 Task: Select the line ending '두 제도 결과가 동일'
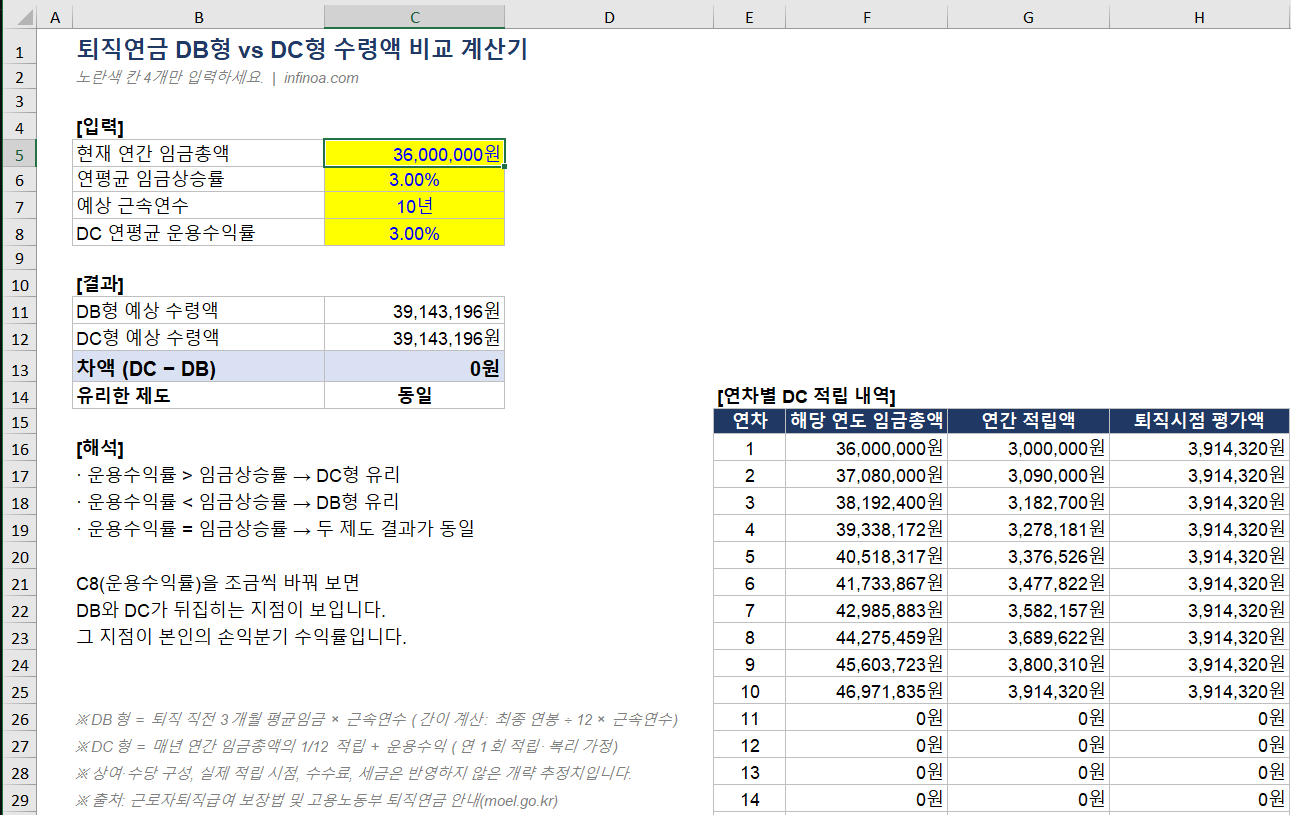[x=275, y=528]
